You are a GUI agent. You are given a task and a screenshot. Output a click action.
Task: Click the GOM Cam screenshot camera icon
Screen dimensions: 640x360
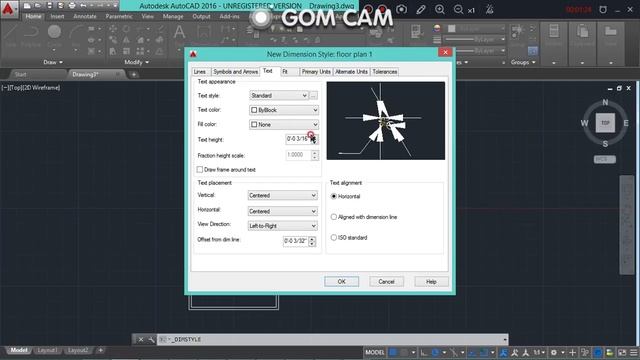click(x=402, y=9)
